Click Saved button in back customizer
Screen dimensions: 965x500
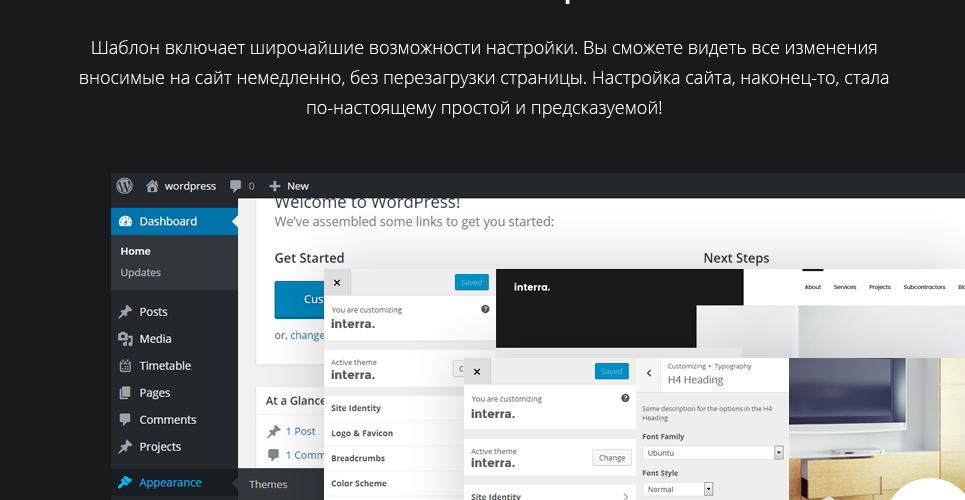coord(471,283)
